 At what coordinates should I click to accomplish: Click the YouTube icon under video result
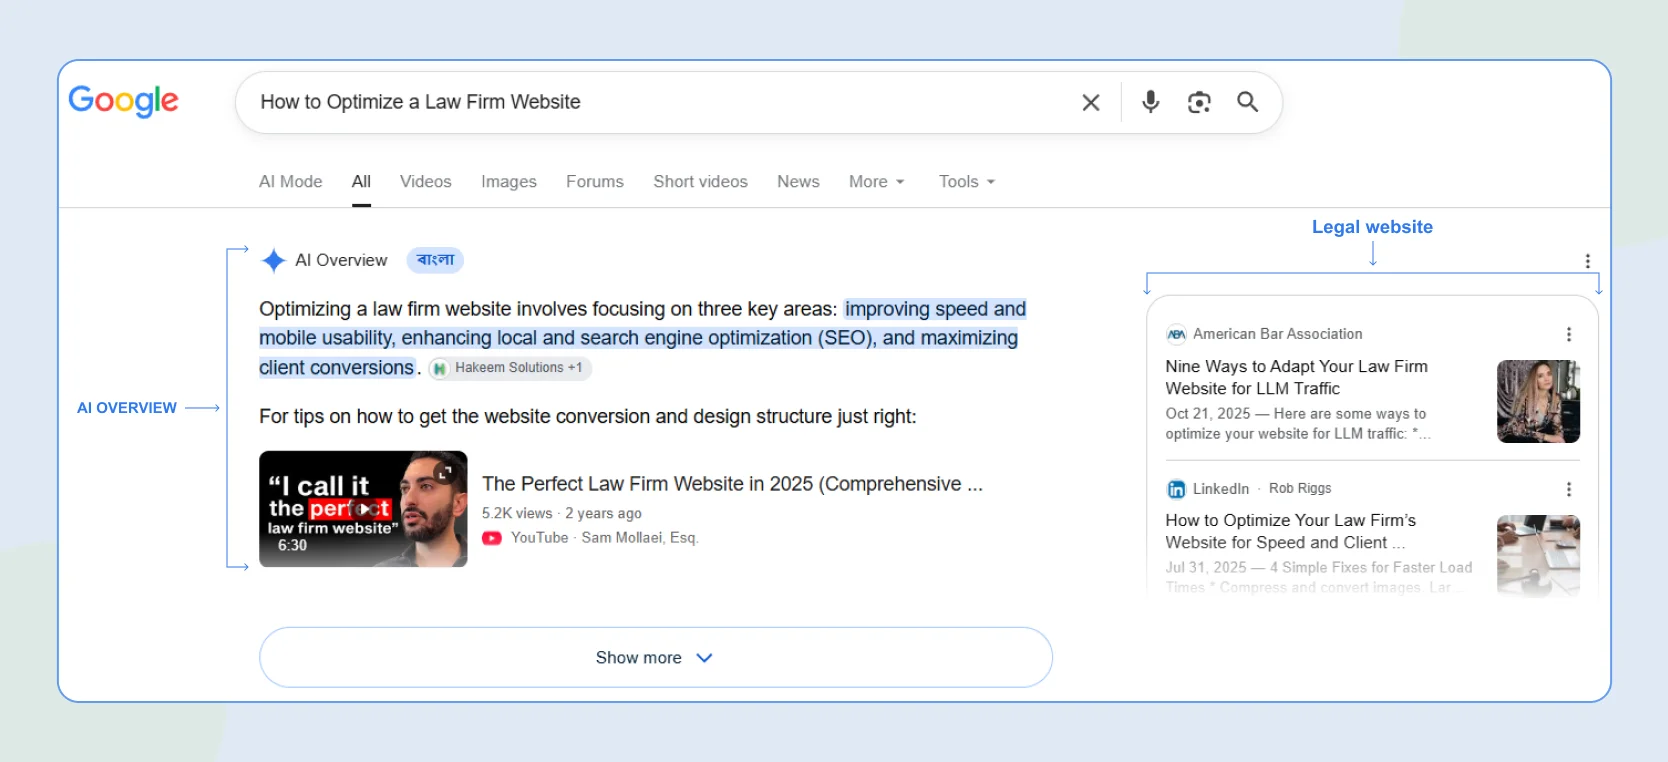coord(492,538)
